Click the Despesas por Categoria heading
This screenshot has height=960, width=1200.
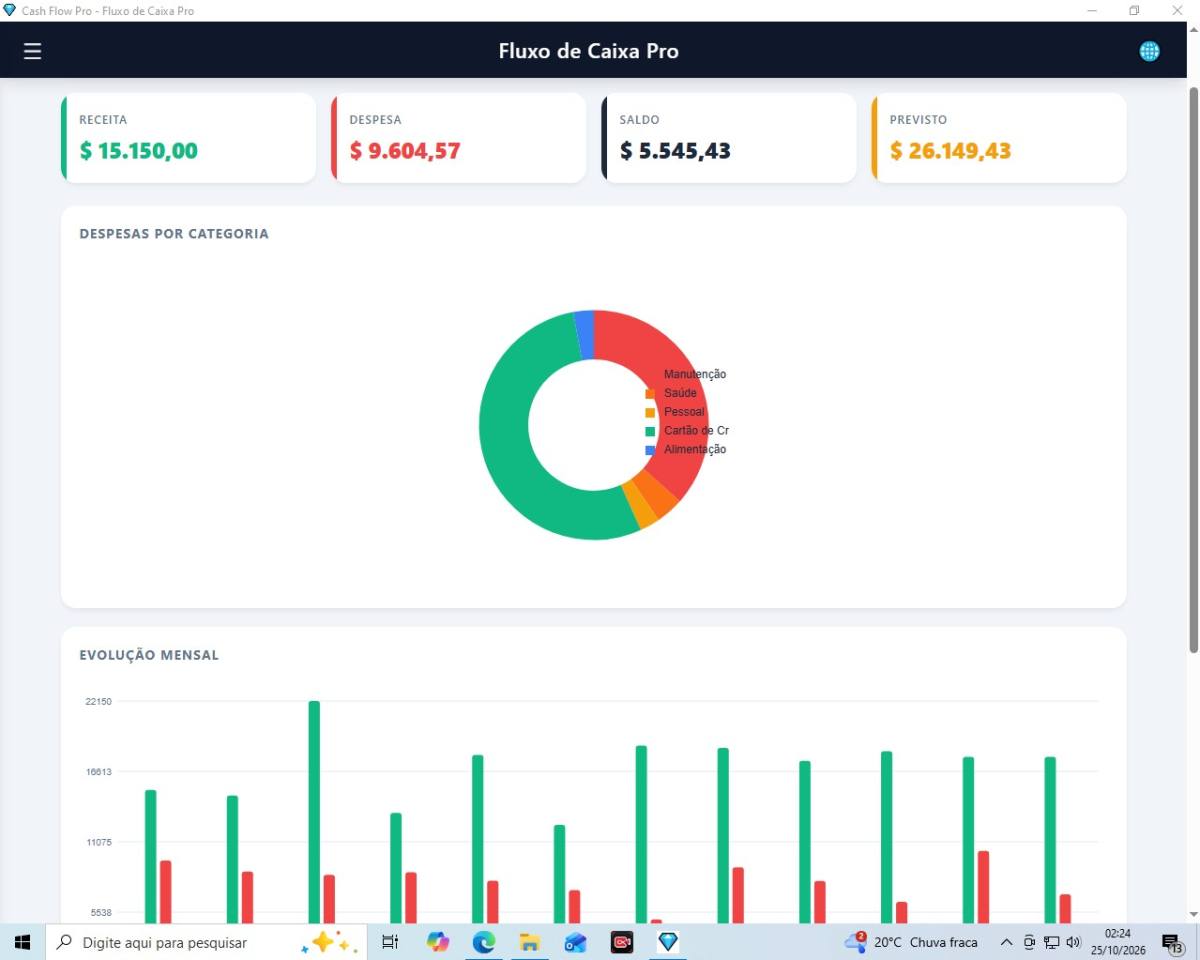[174, 234]
